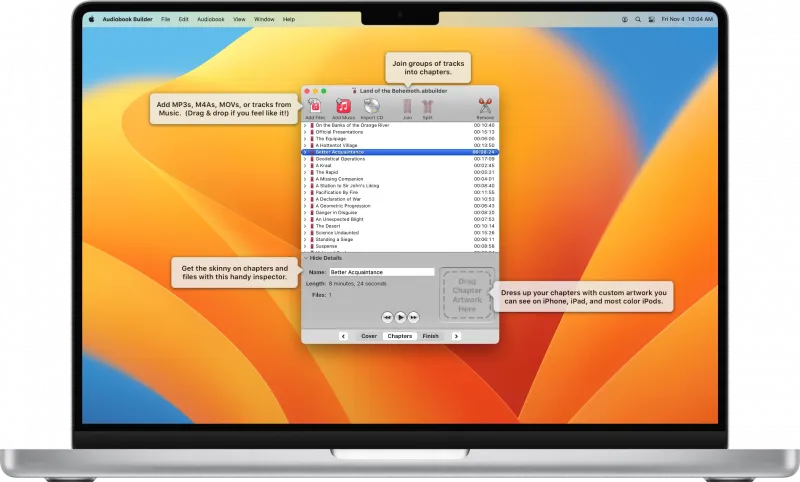Expand Danger in Disguise chapter
Viewport: 800px width, 482px height.
tap(305, 212)
